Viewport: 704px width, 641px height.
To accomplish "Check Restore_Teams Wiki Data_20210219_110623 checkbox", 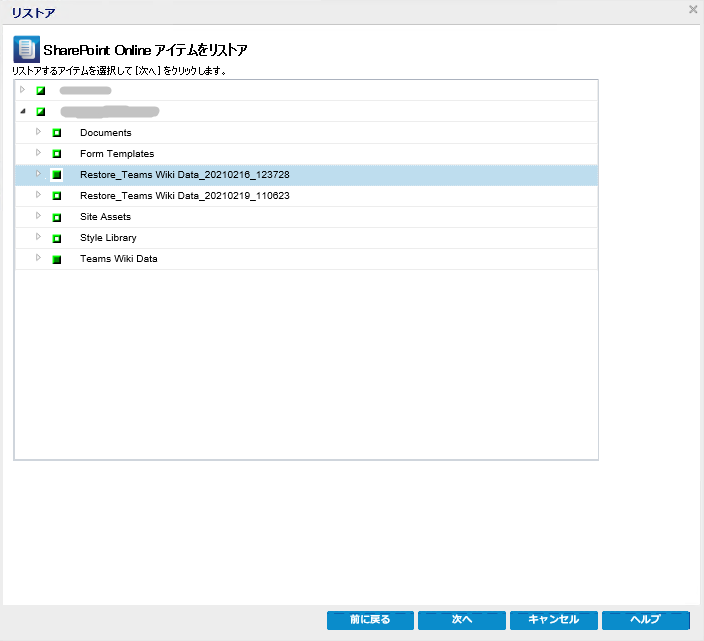I will pyautogui.click(x=57, y=196).
